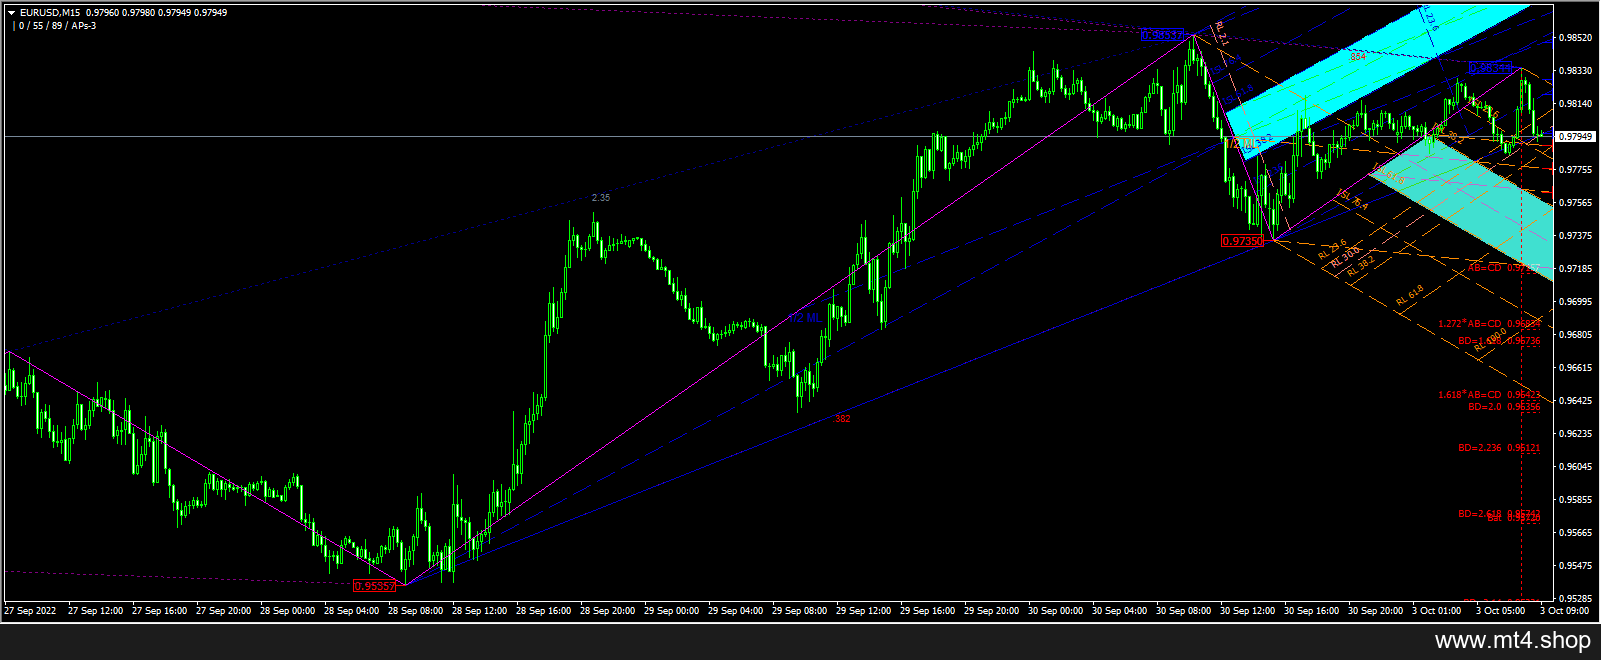1601x660 pixels.
Task: Click the '27 Sep 2022' date on time axis
Action: click(x=30, y=610)
